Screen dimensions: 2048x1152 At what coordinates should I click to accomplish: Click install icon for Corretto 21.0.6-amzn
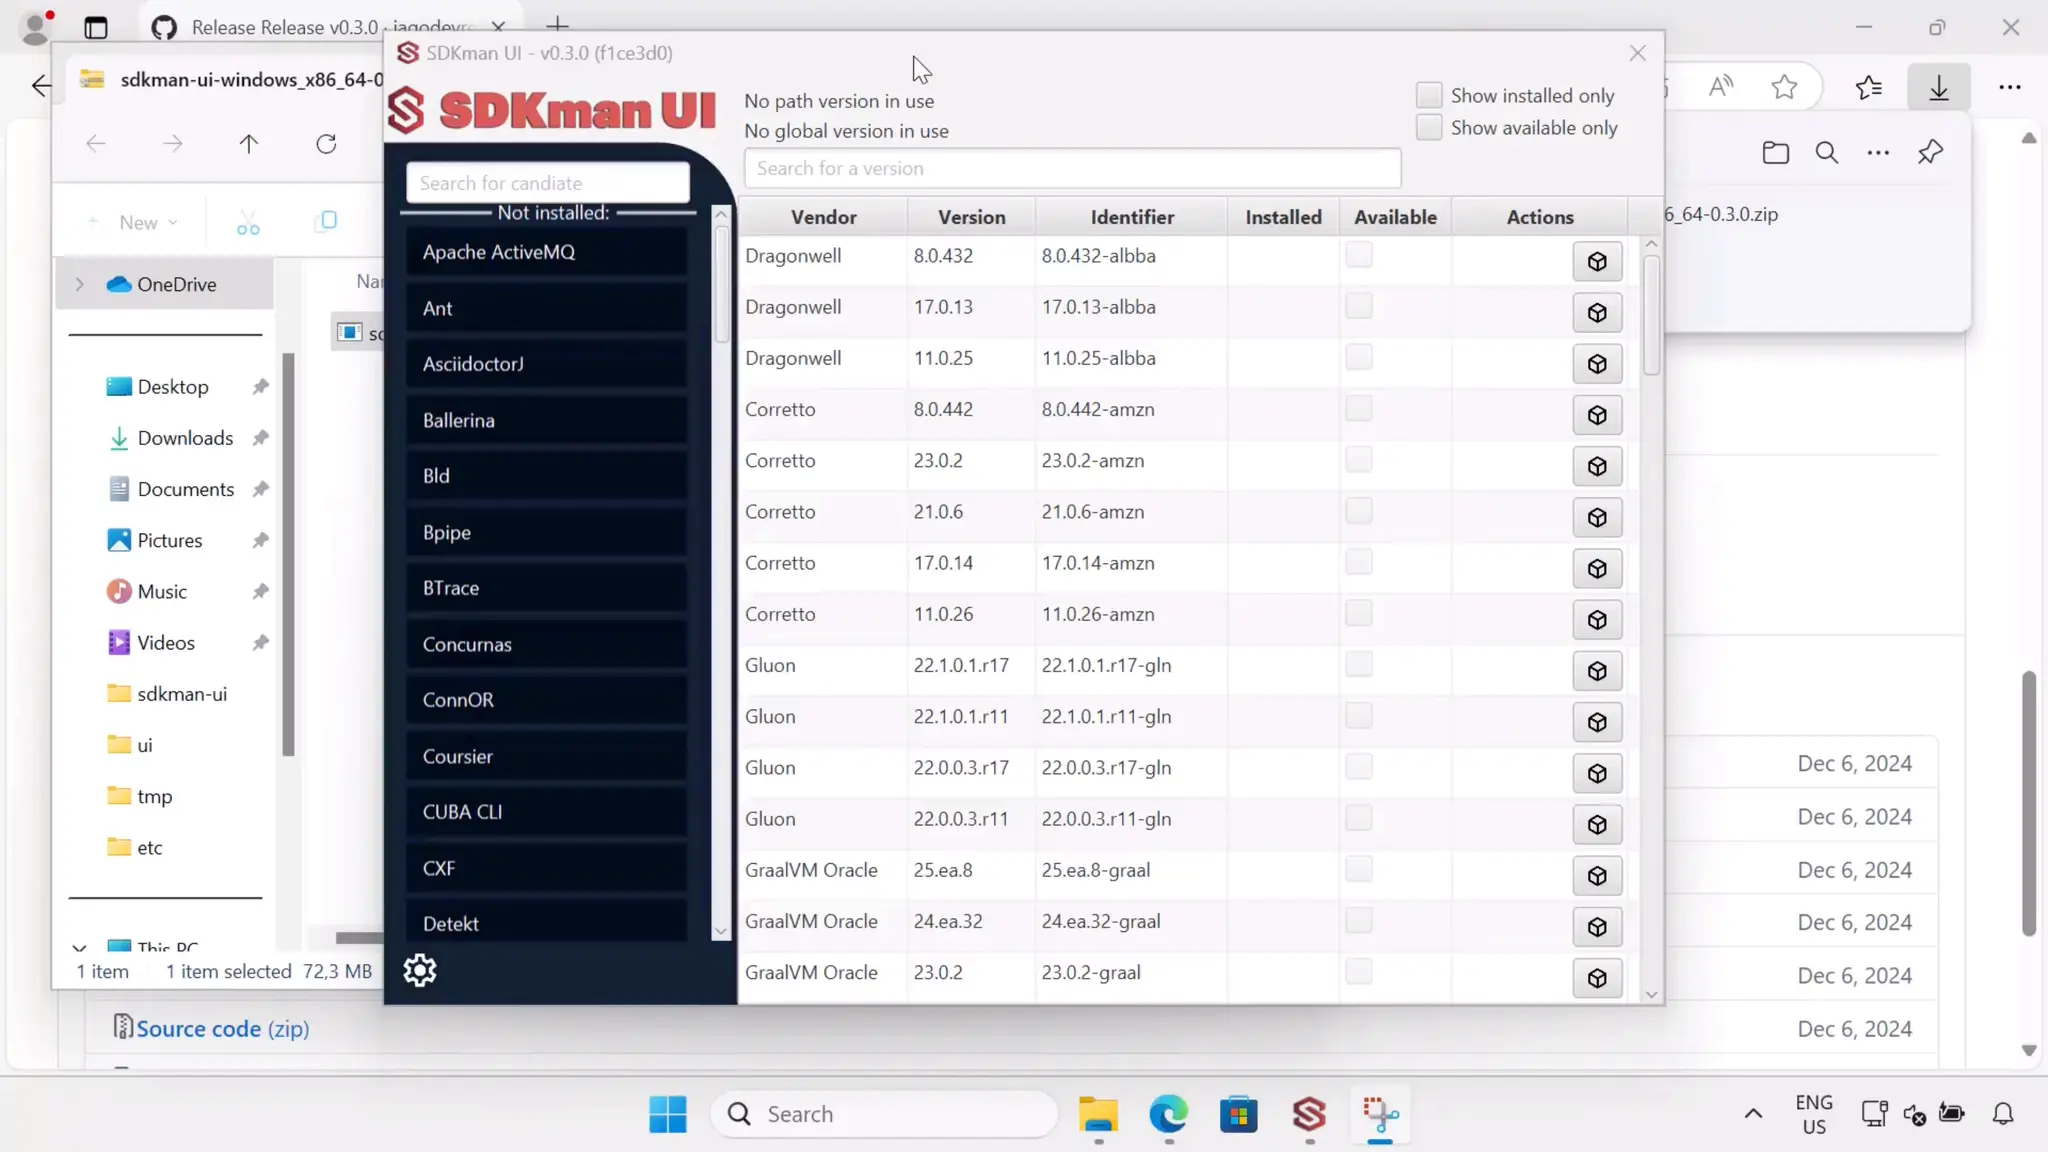1597,518
